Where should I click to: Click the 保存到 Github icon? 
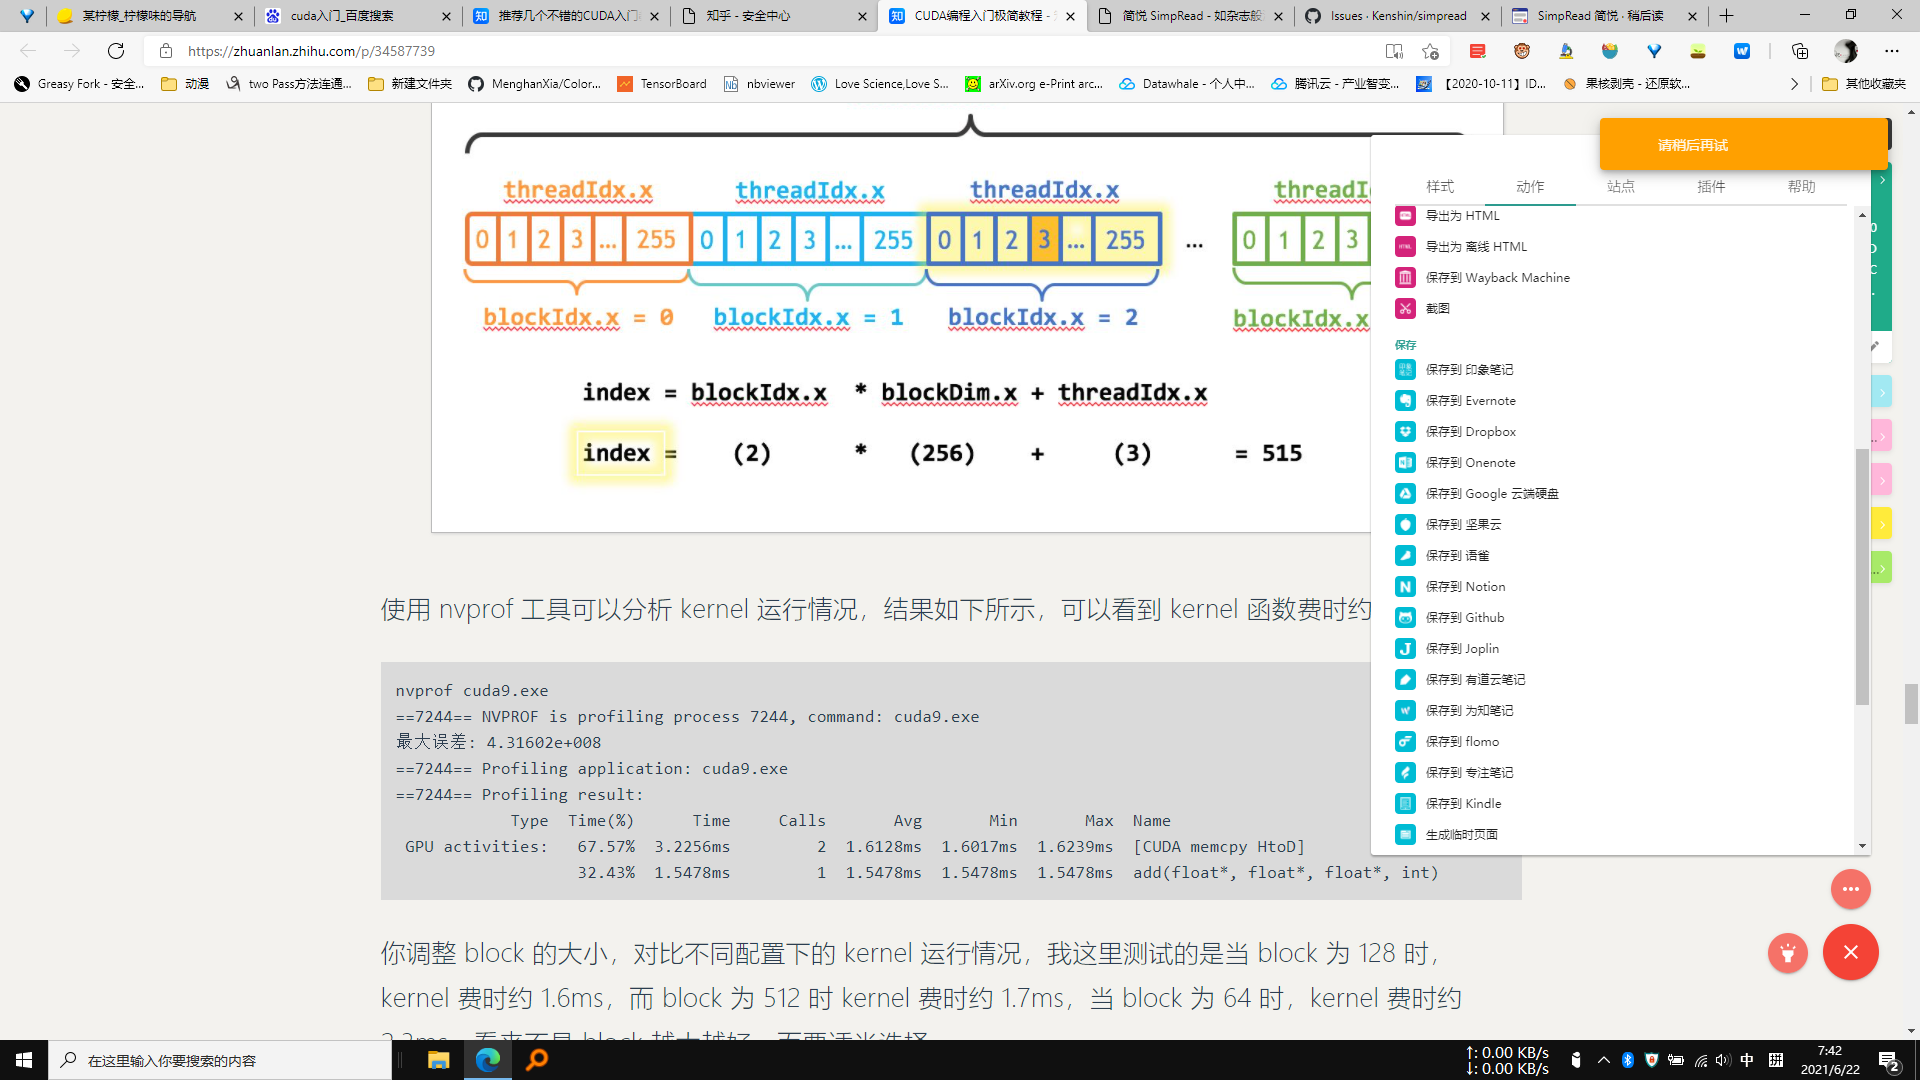[1405, 618]
